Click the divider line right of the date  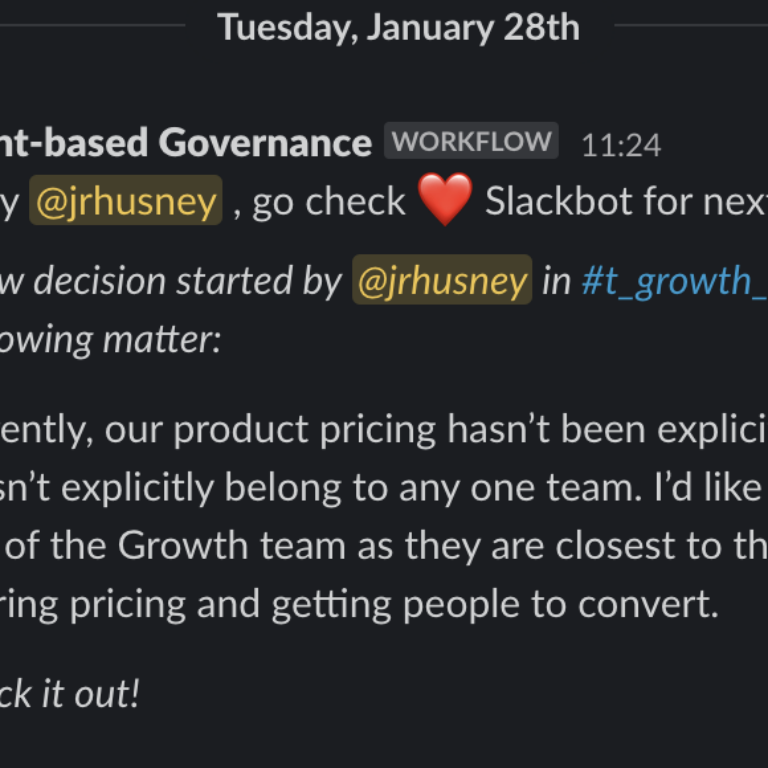(690, 25)
